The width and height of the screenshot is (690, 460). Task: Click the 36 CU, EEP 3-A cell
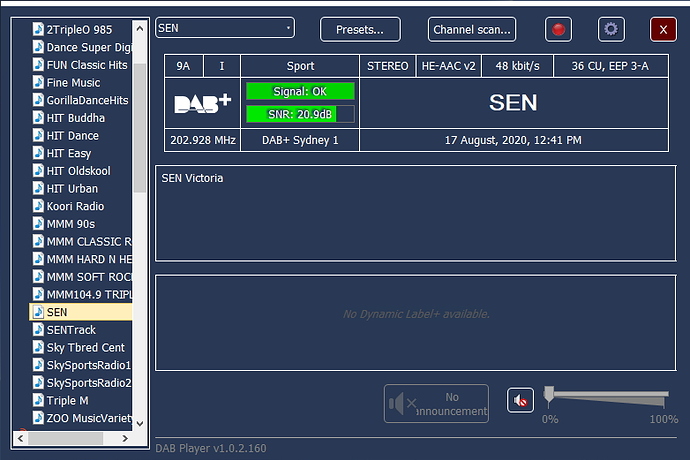610,66
